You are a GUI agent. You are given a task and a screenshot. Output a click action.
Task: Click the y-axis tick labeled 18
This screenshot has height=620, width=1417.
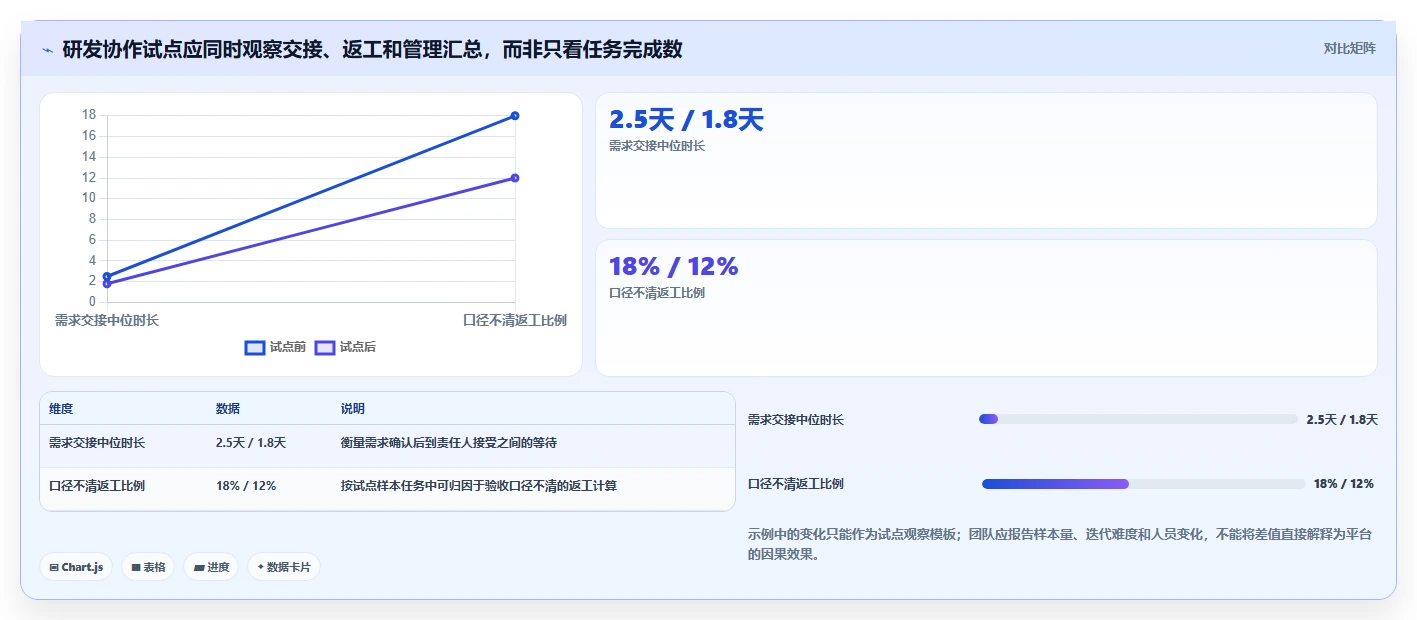point(89,115)
